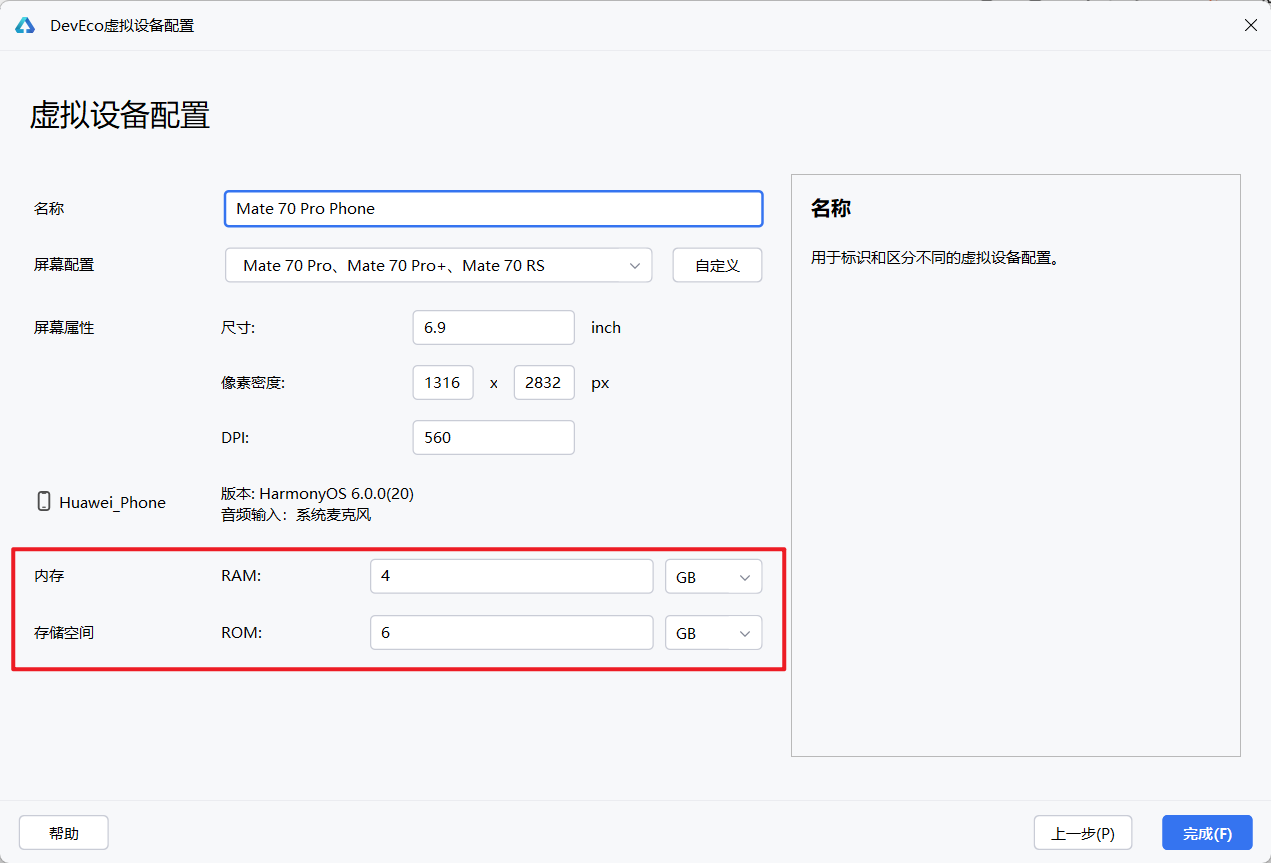Click the 音频输入：系统麦克风 text
Viewport: 1271px width, 863px height.
click(x=296, y=515)
